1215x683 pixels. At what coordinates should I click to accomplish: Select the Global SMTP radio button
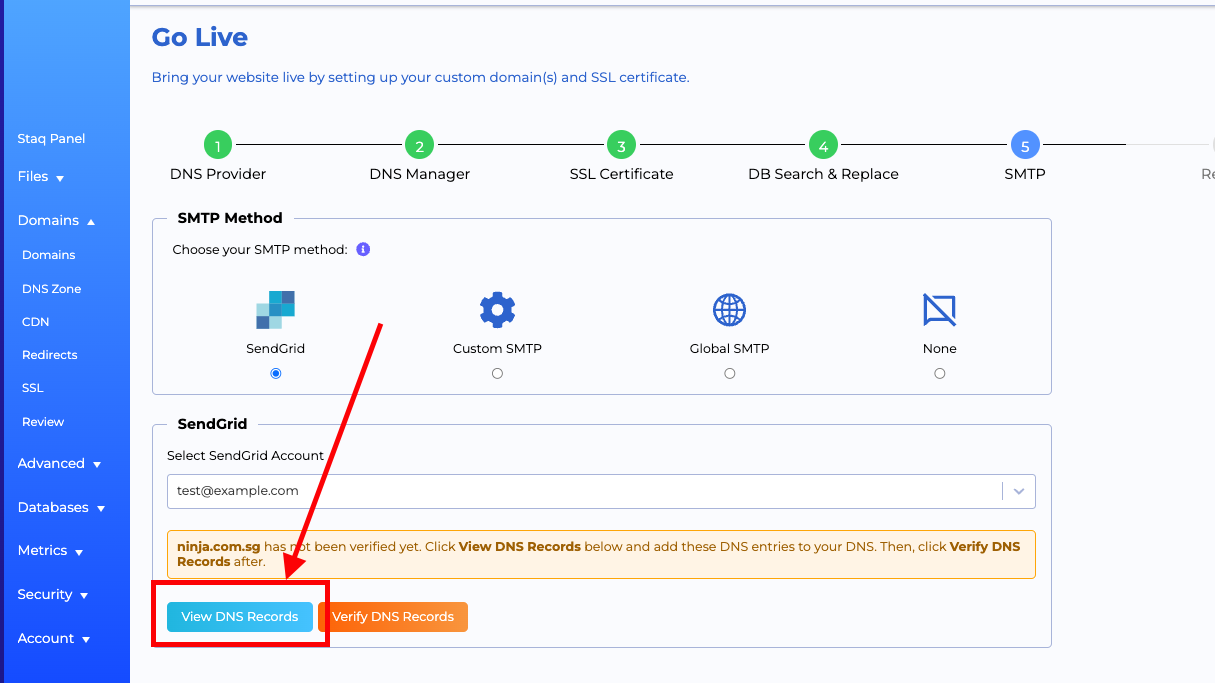(x=730, y=373)
